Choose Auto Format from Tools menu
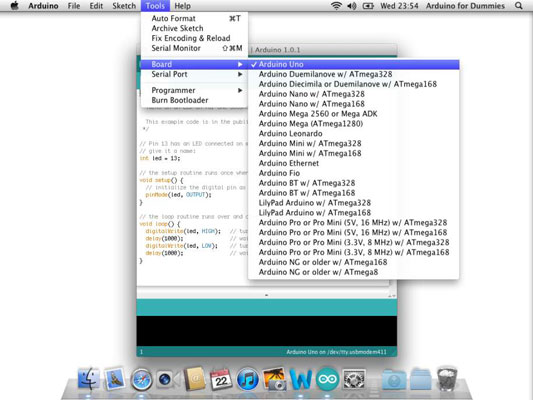This screenshot has width=533, height=400. point(194,18)
